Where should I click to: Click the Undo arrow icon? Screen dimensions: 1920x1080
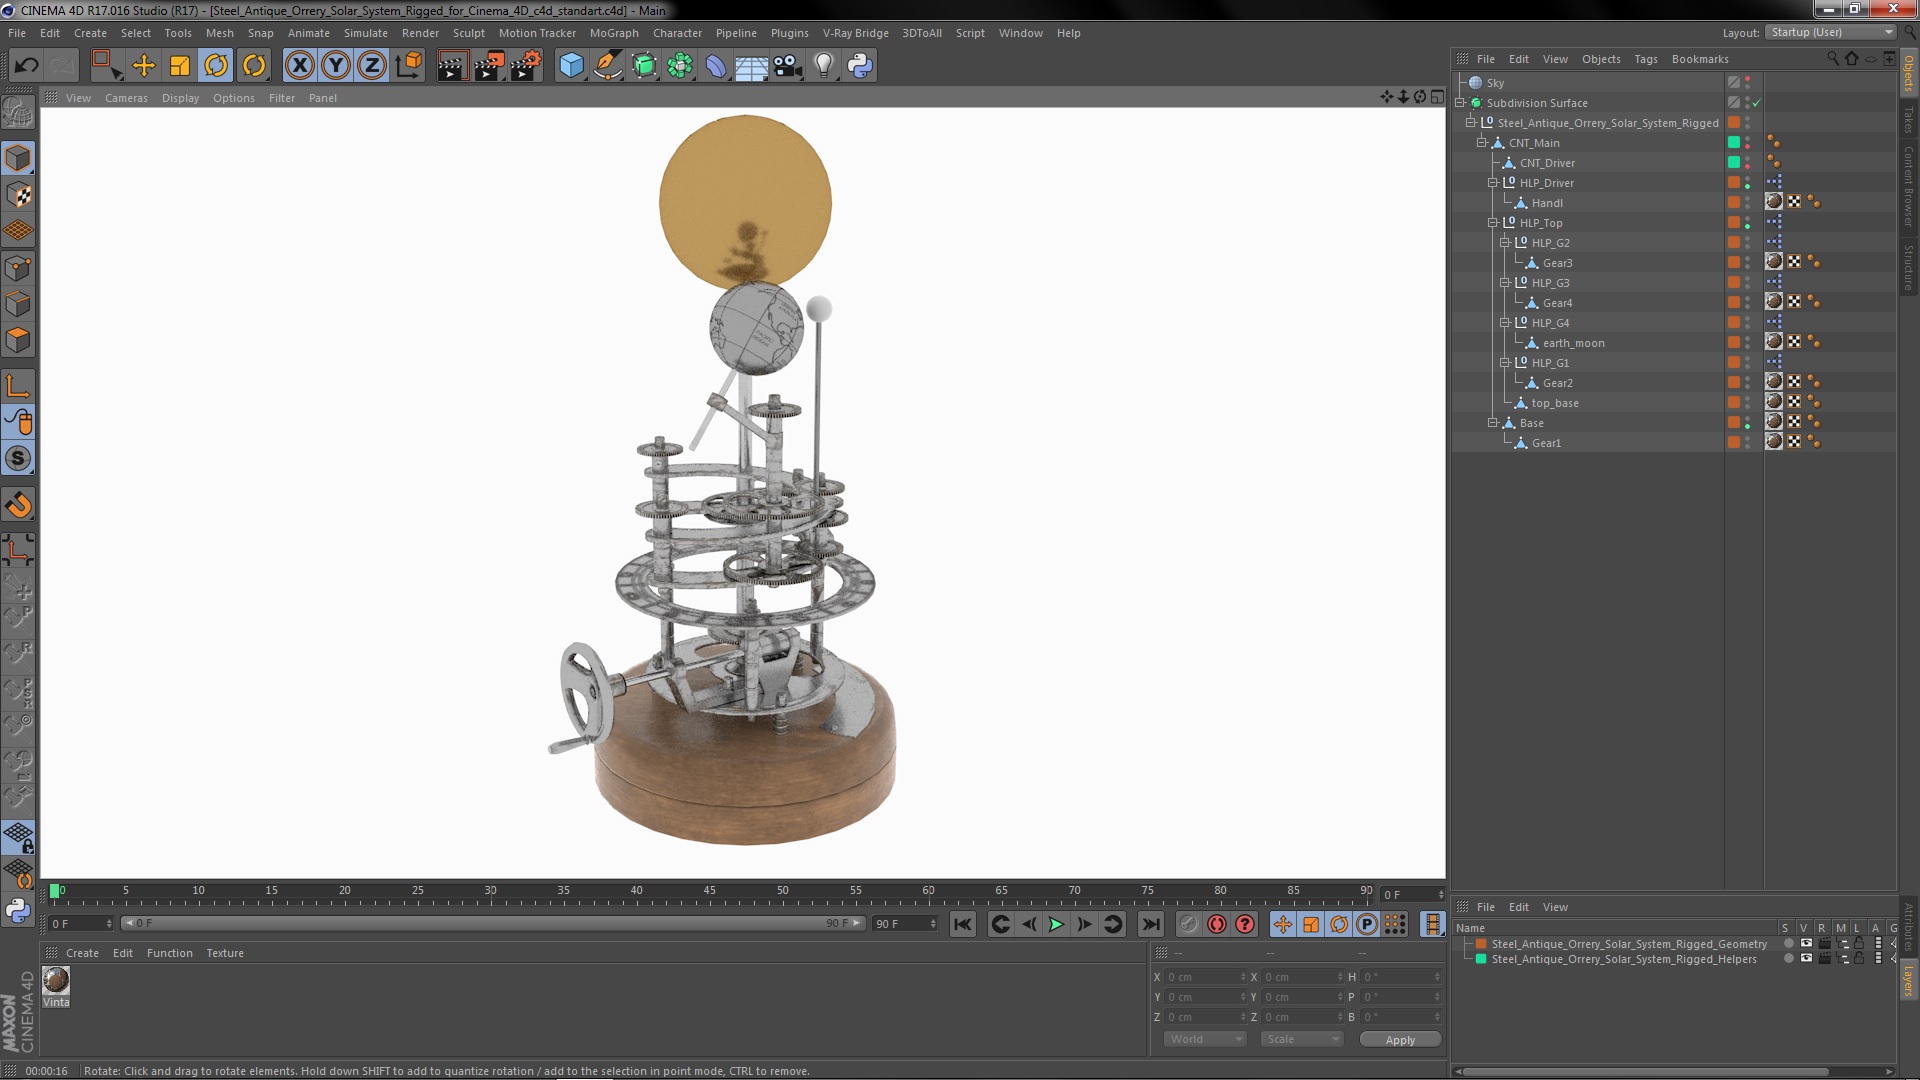point(26,66)
